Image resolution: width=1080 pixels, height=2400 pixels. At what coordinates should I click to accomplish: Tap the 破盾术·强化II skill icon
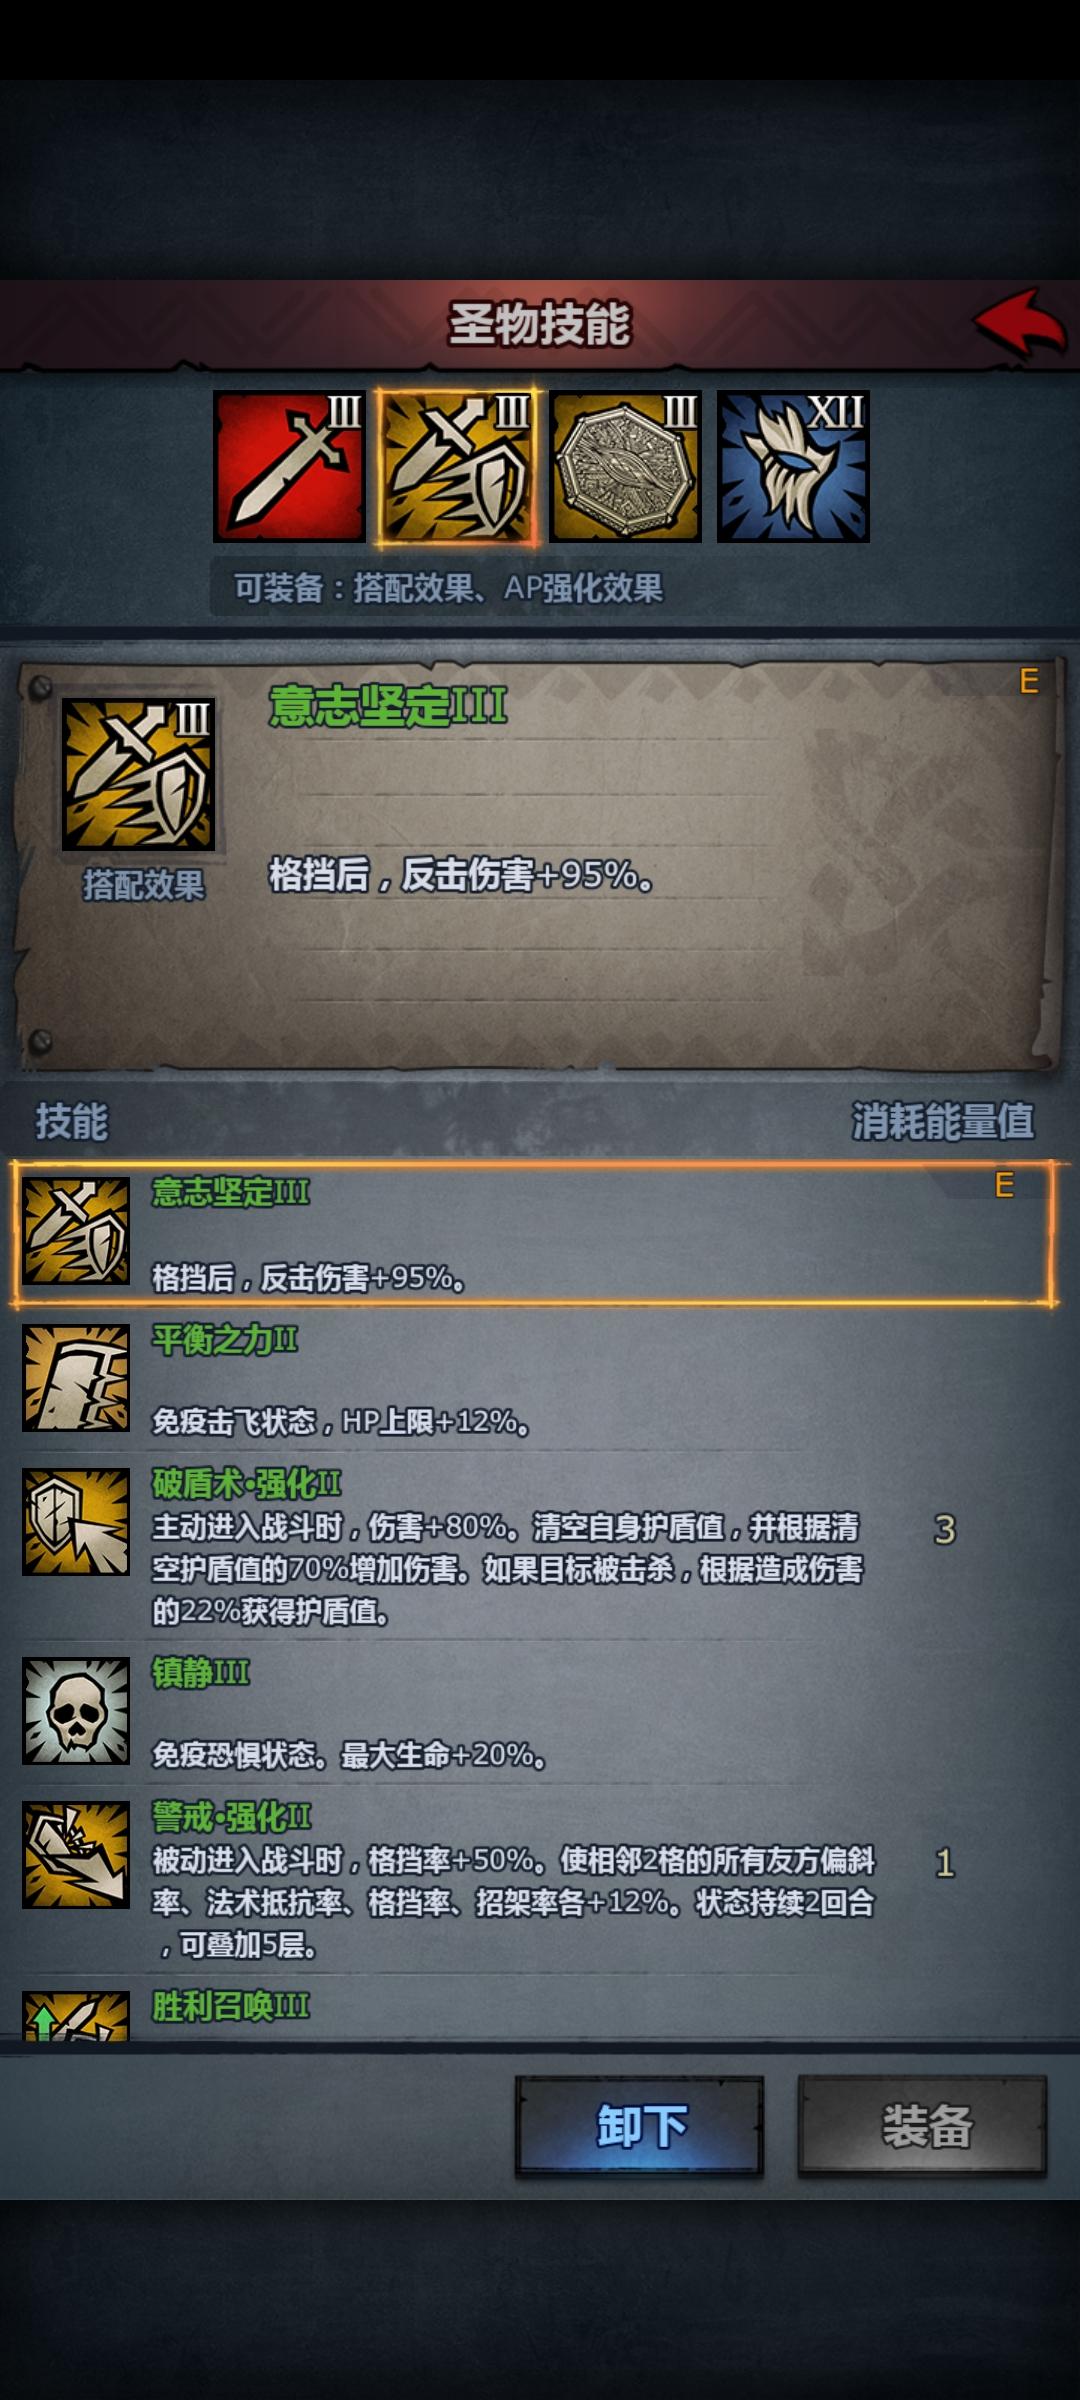[76, 1521]
